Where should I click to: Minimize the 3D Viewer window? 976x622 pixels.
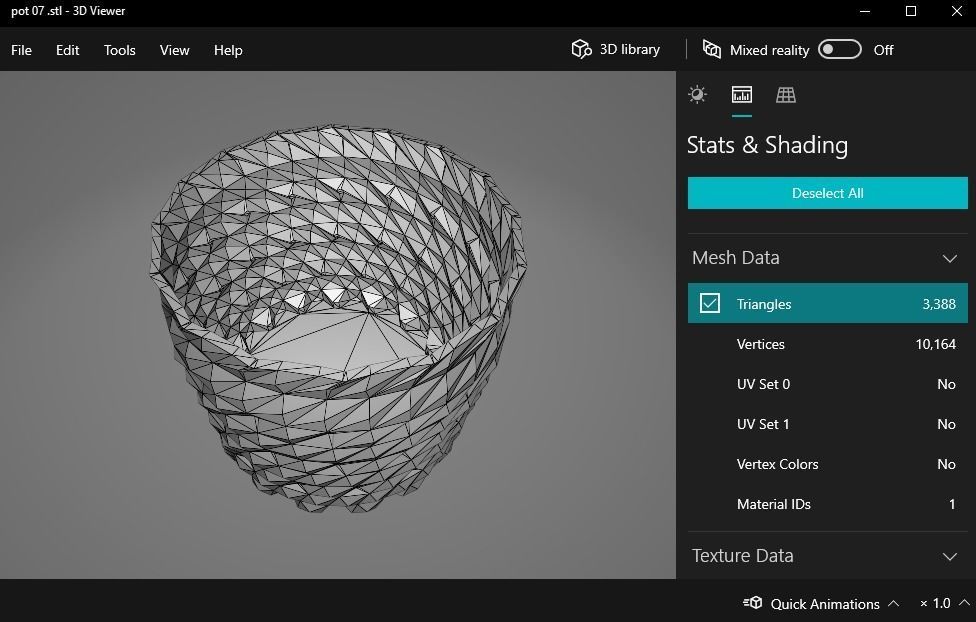865,11
